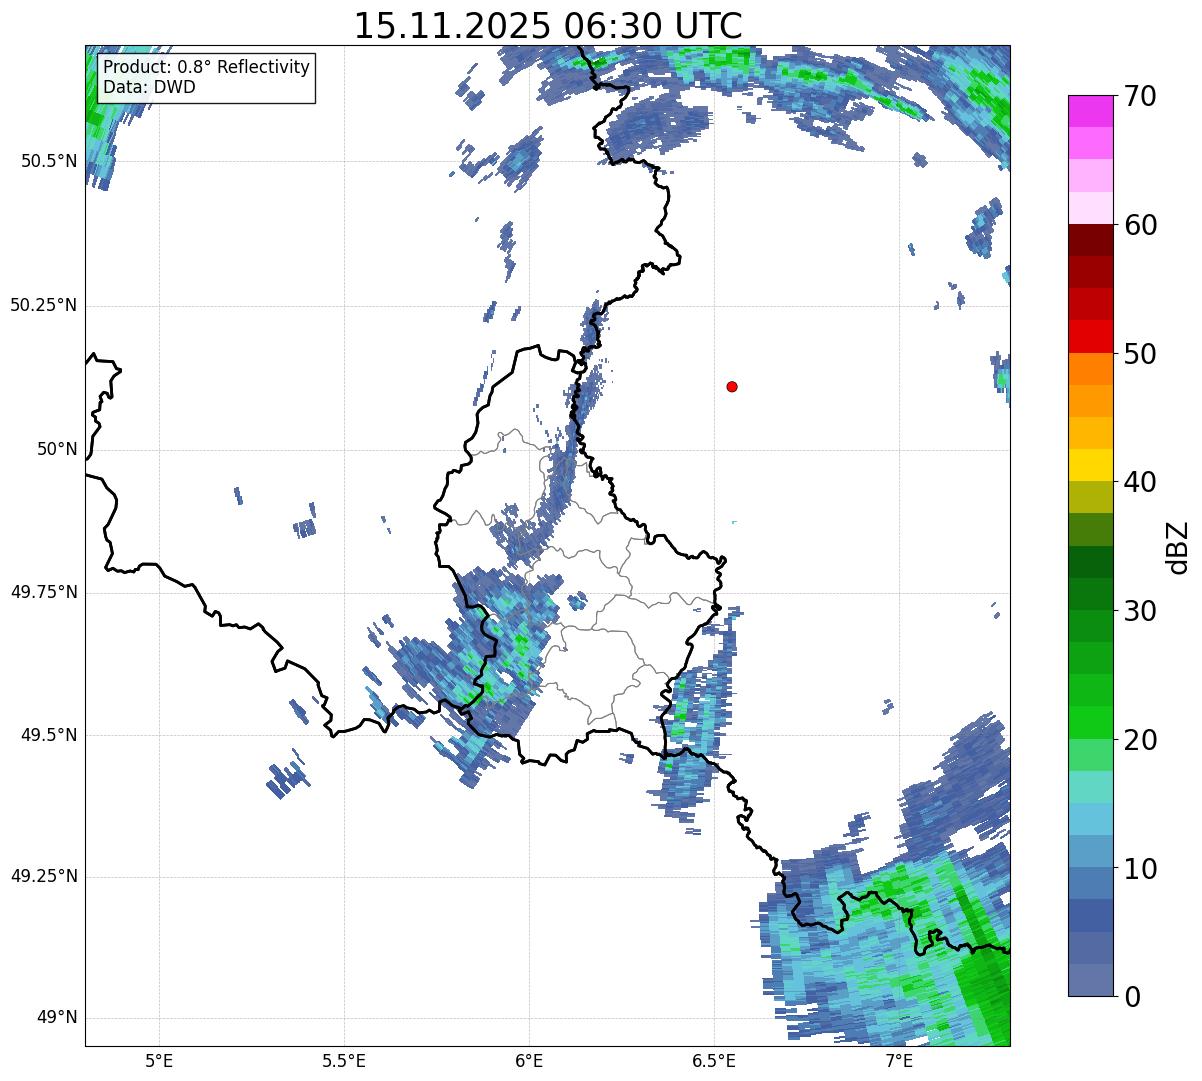Click the turquoise colorbar segment between 10 and 20
Image resolution: width=1202 pixels, height=1081 pixels.
[x=1090, y=787]
